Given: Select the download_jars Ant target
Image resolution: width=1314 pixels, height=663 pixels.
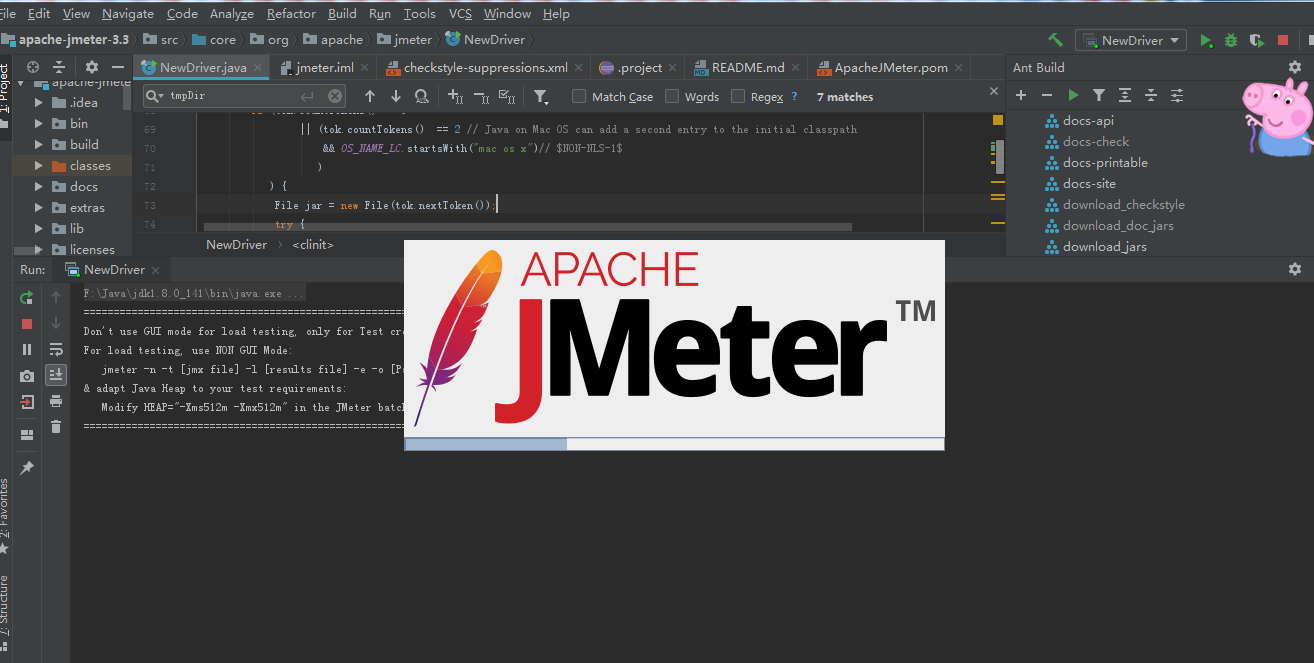Looking at the screenshot, I should pyautogui.click(x=1105, y=246).
